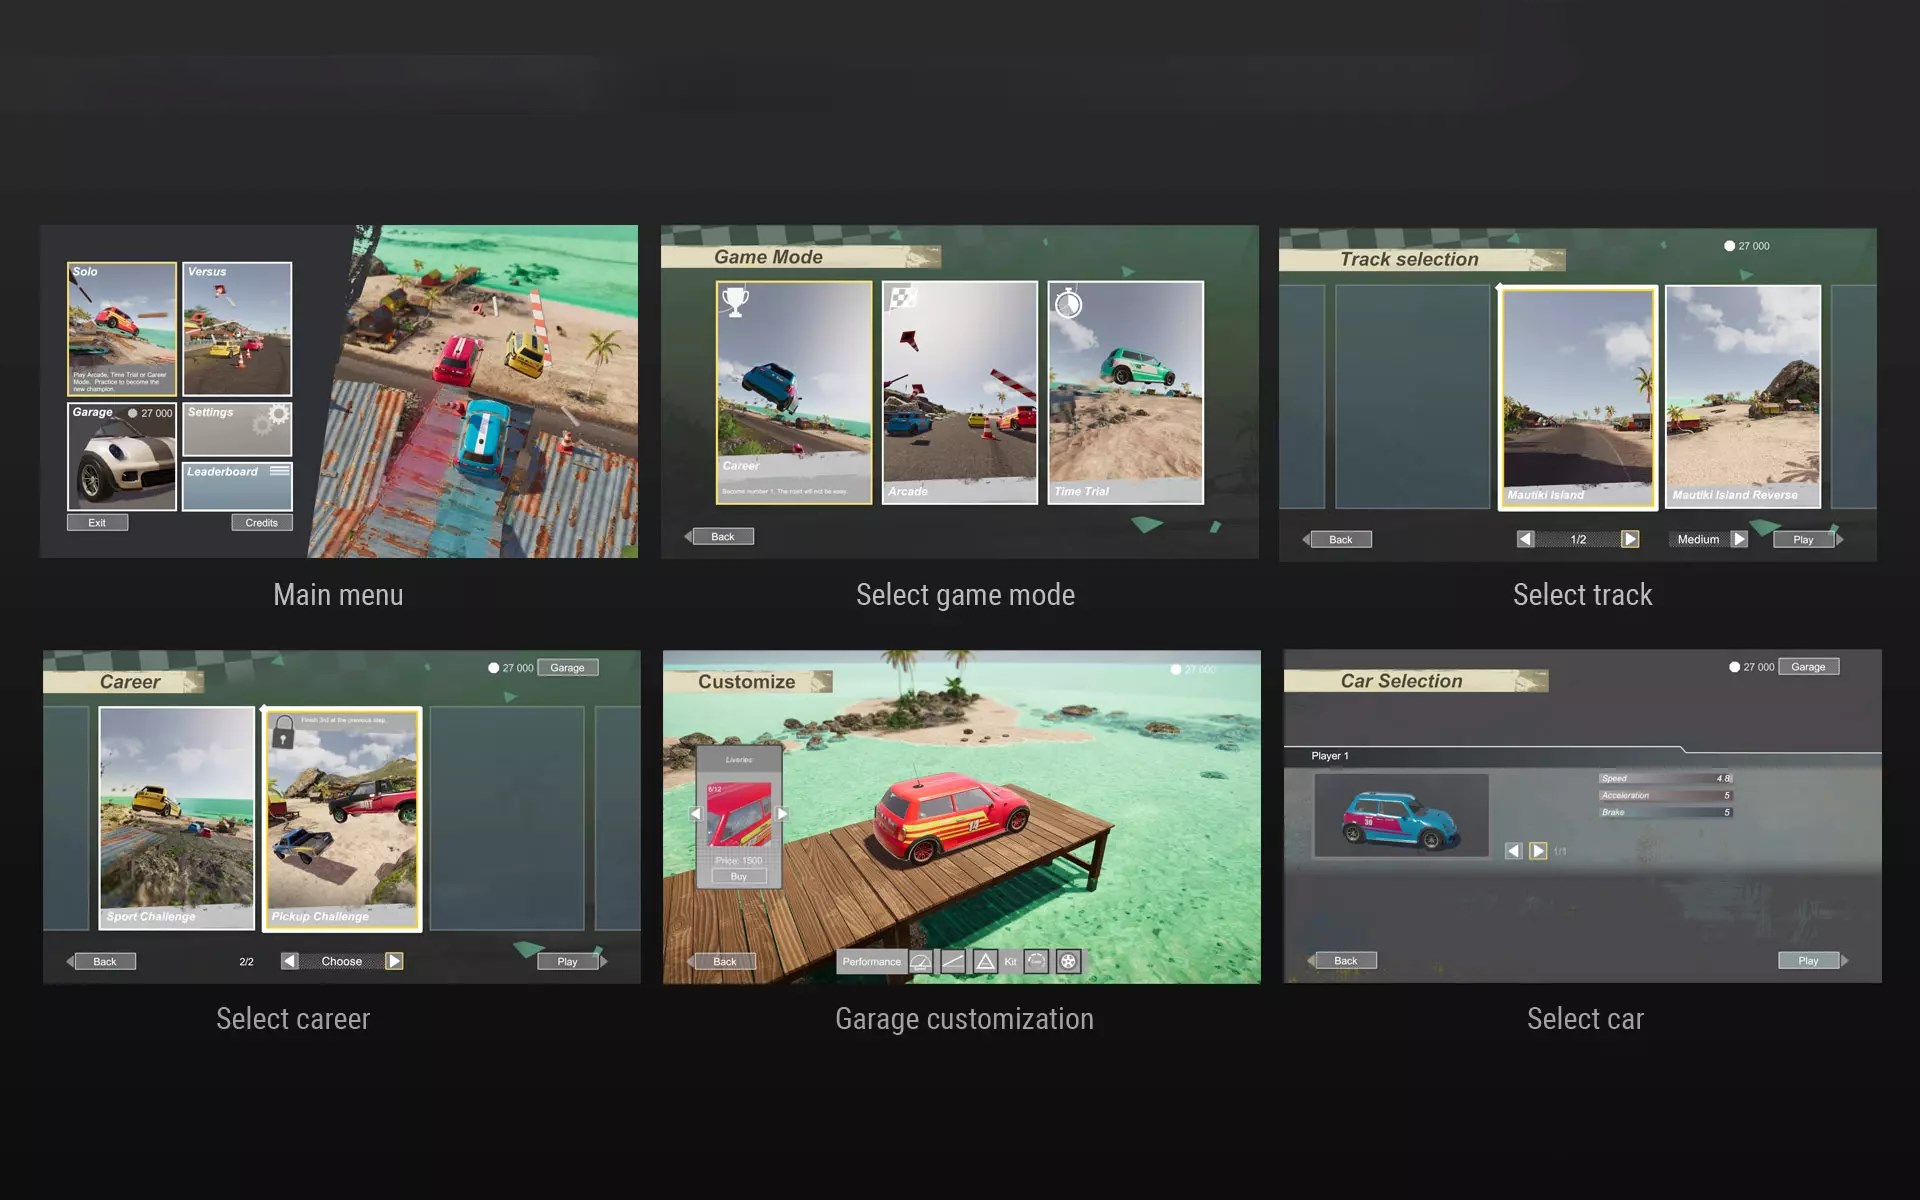Select the Sport Challenge career card
Viewport: 1920px width, 1200px height.
click(177, 818)
